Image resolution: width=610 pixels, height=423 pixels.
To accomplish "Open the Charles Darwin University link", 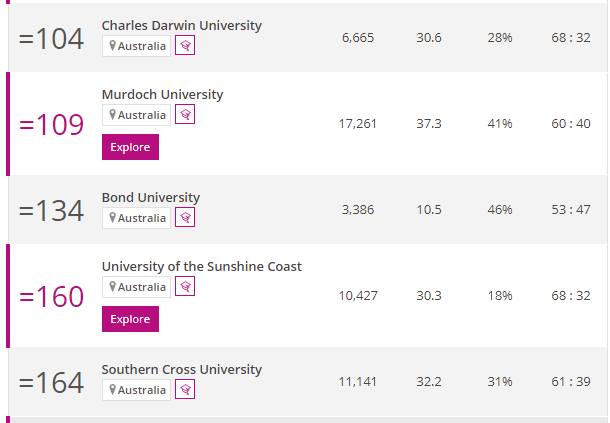I will pyautogui.click(x=181, y=25).
